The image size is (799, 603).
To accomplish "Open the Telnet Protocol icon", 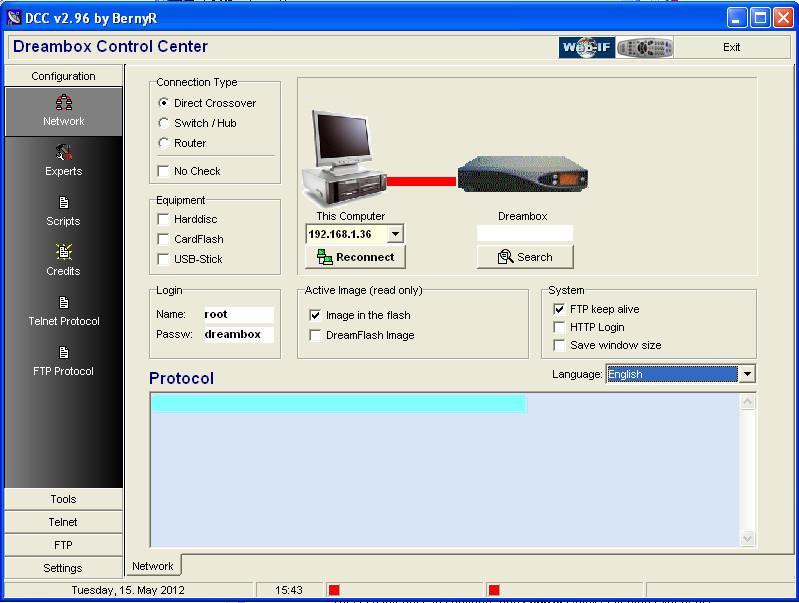I will [x=63, y=303].
